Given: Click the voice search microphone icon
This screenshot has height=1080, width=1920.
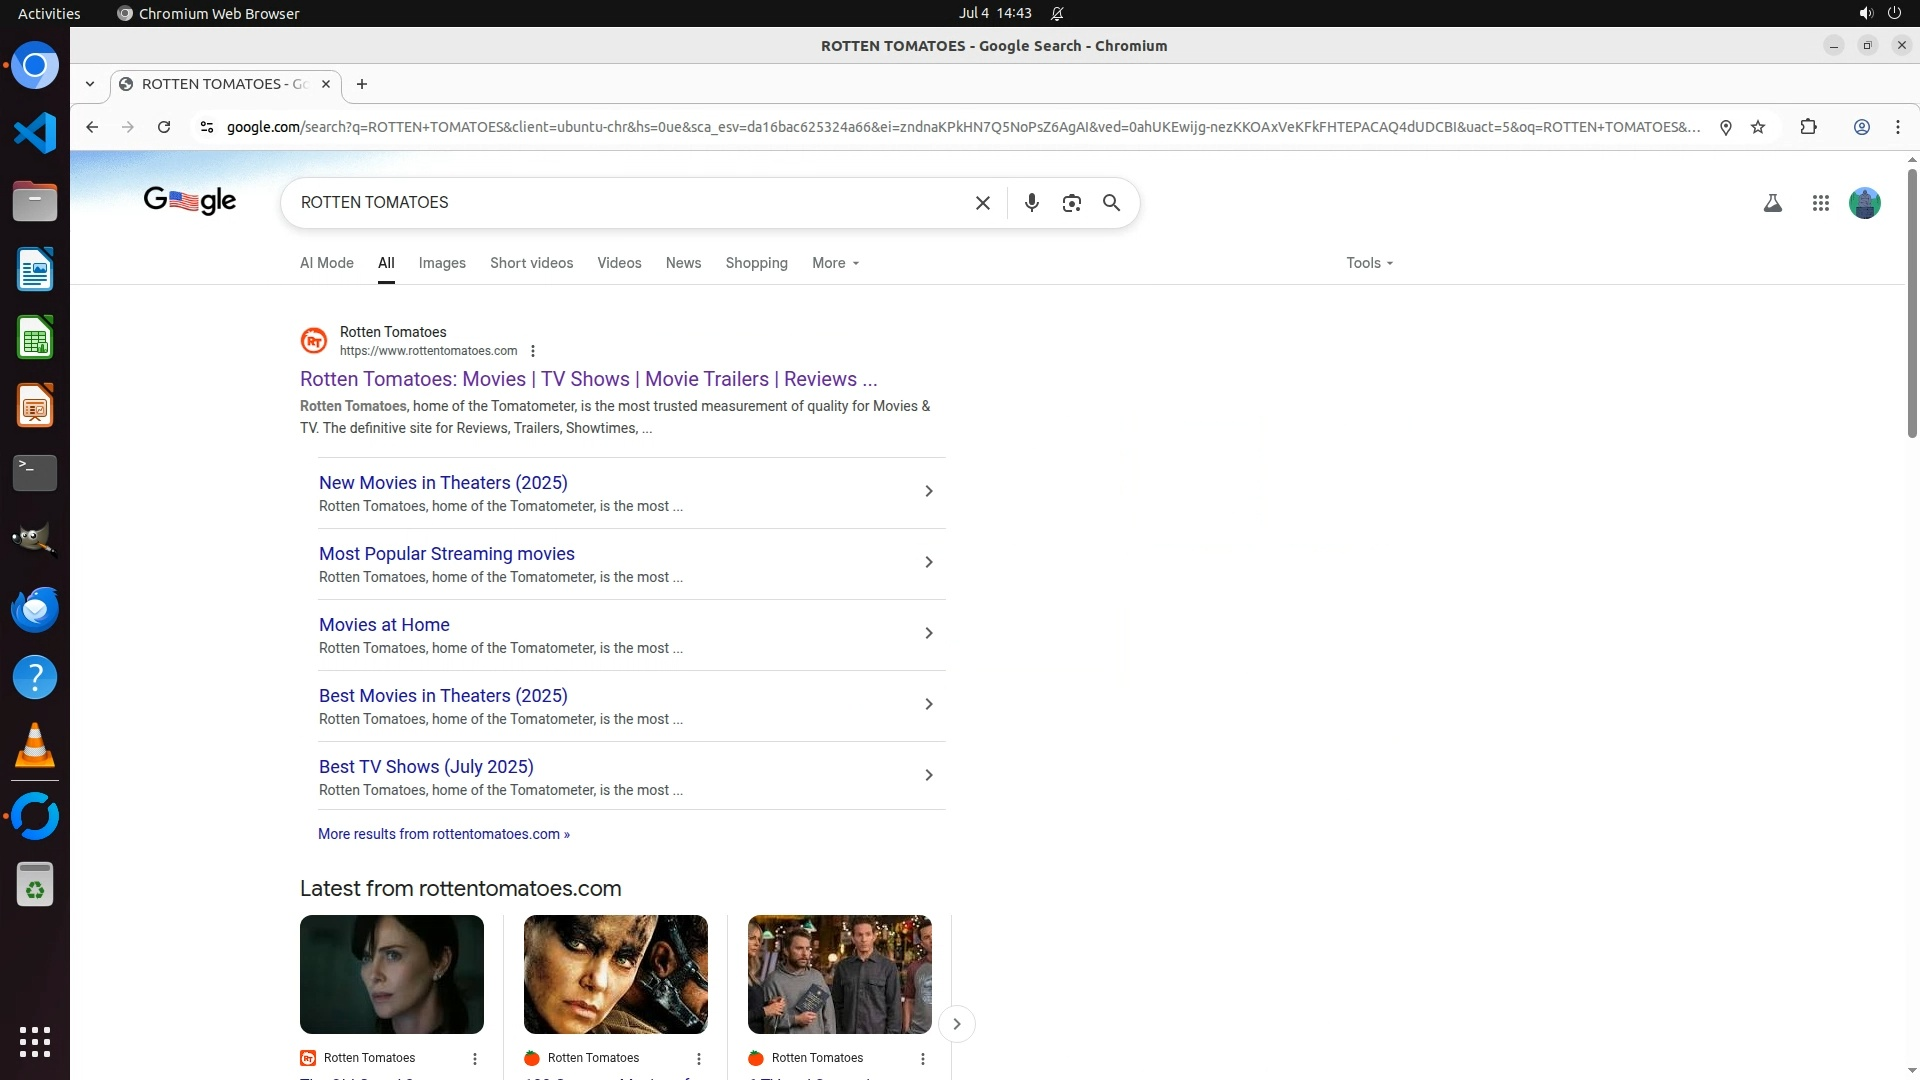Looking at the screenshot, I should [1031, 203].
